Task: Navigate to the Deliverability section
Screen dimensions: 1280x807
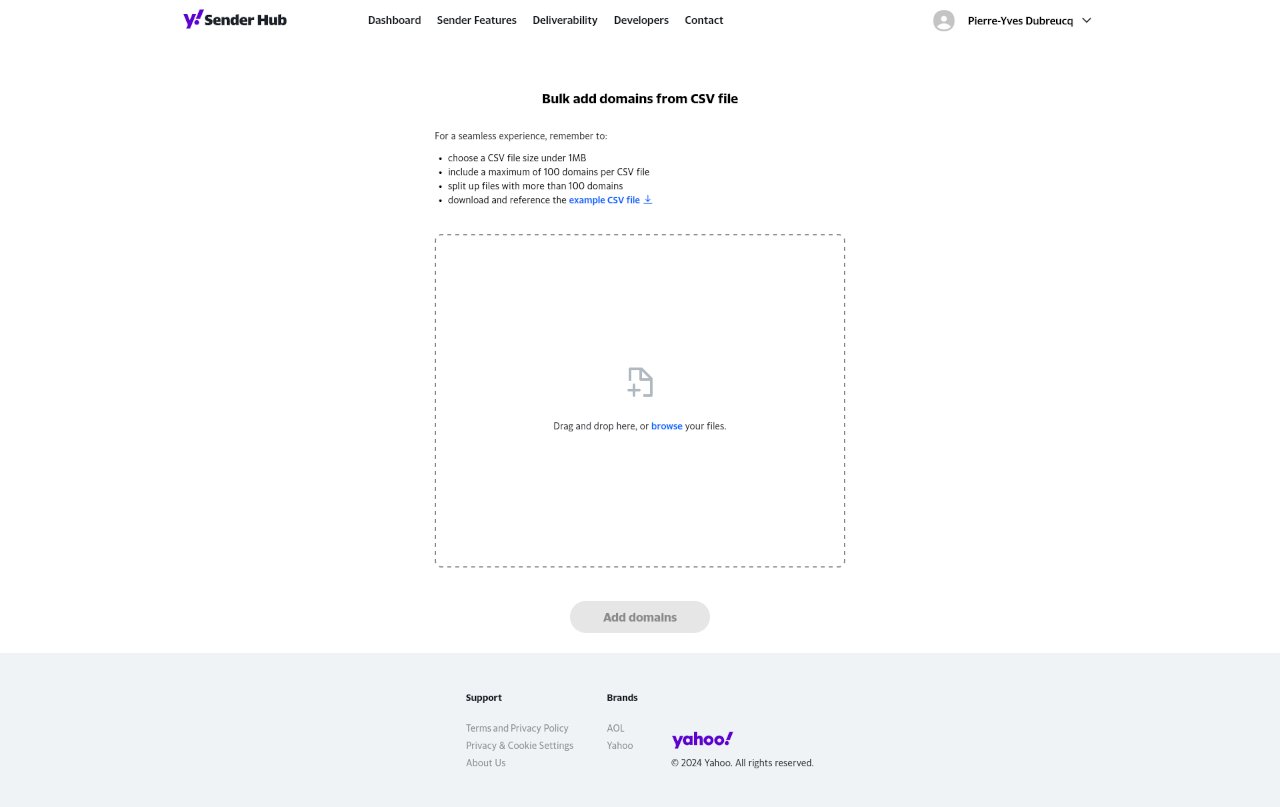Action: point(564,20)
